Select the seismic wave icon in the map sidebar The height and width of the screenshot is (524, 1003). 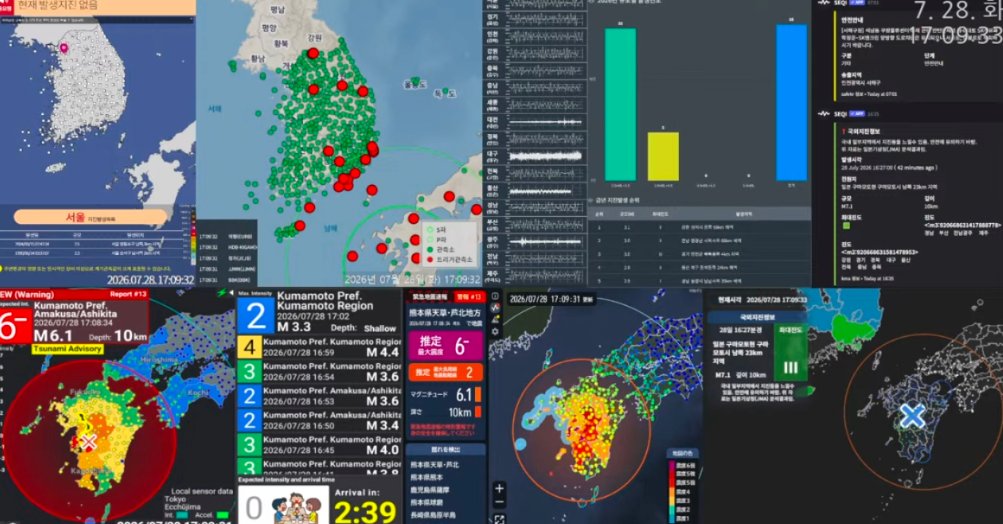tap(496, 308)
